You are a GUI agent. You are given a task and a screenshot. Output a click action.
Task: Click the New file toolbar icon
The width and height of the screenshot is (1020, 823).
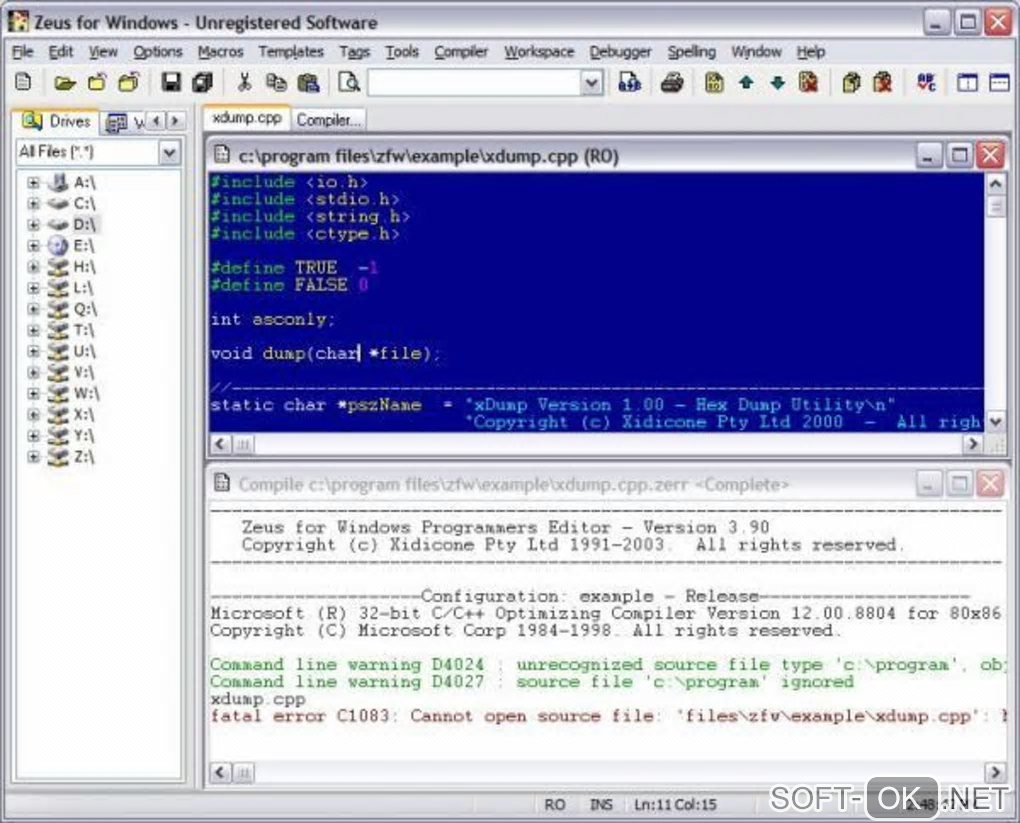pos(23,83)
